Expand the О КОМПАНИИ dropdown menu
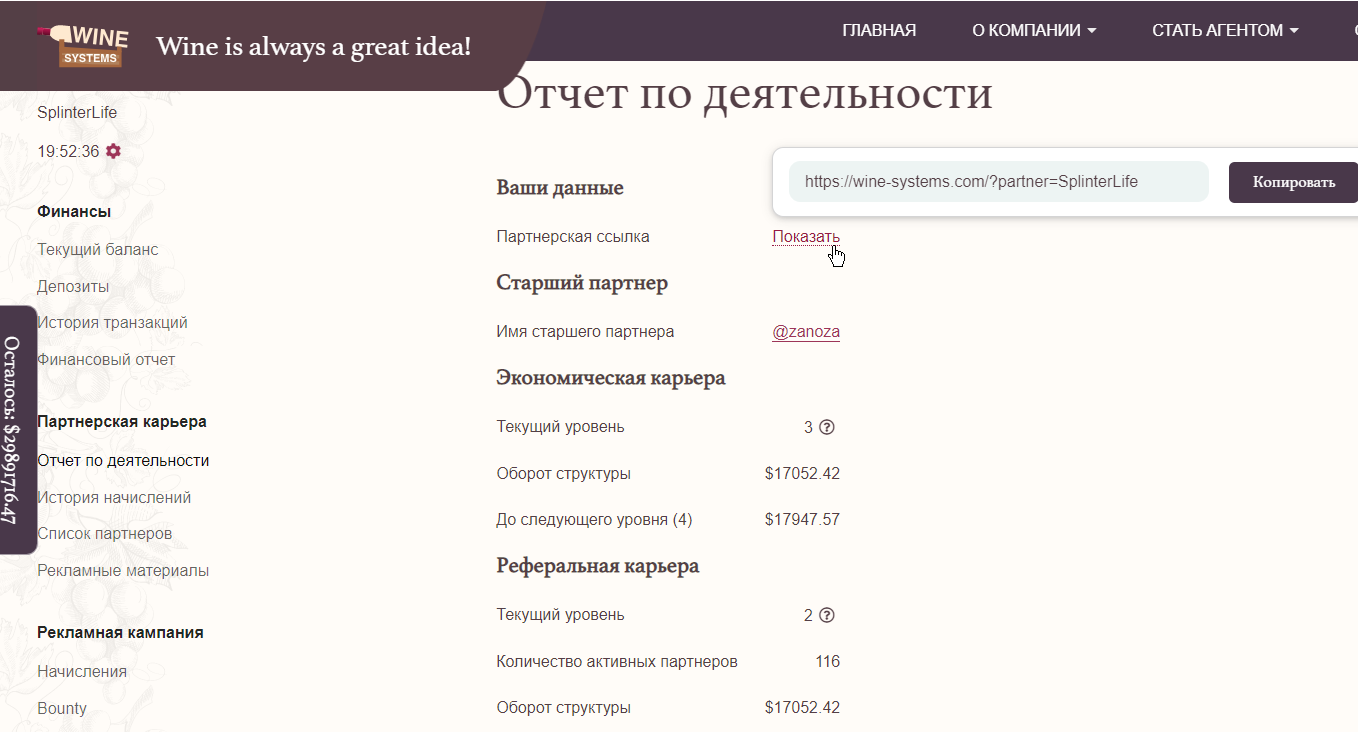Image resolution: width=1358 pixels, height=732 pixels. click(1034, 30)
